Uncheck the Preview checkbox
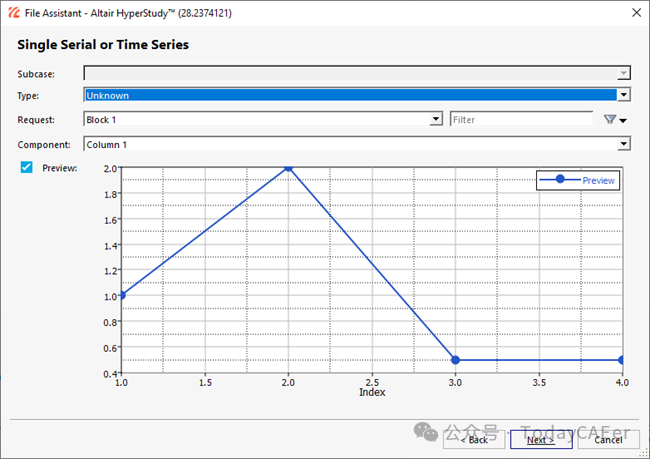This screenshot has height=459, width=650. (28, 168)
